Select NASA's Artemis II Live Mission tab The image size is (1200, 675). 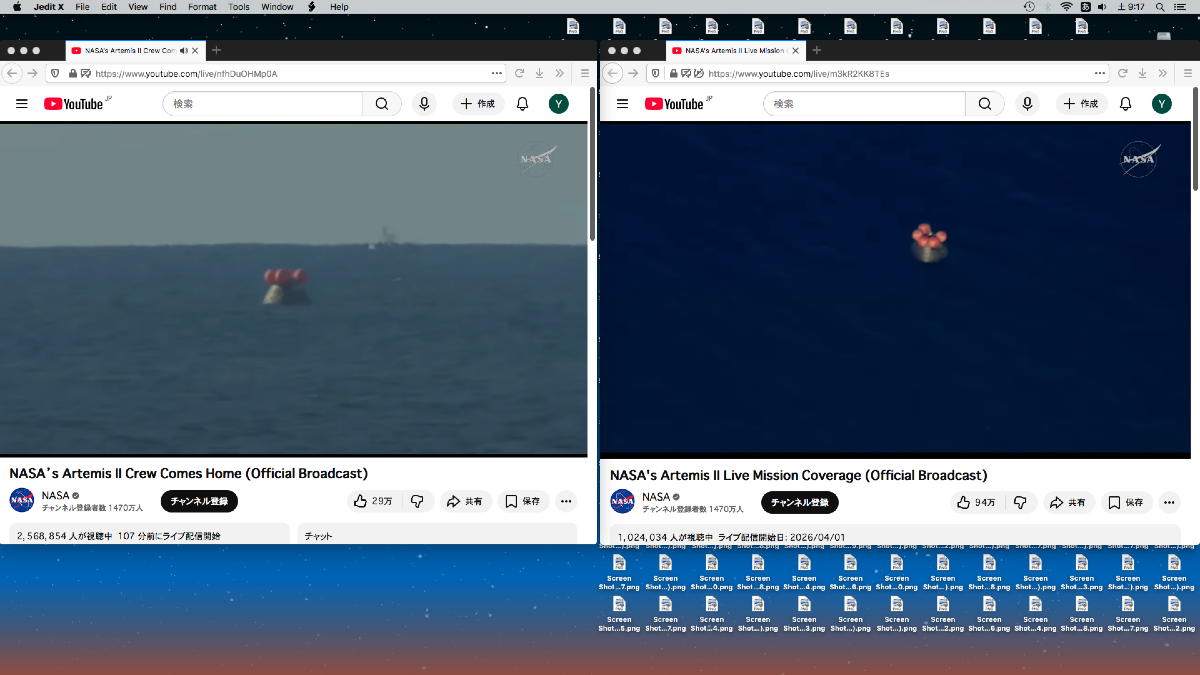coord(735,50)
